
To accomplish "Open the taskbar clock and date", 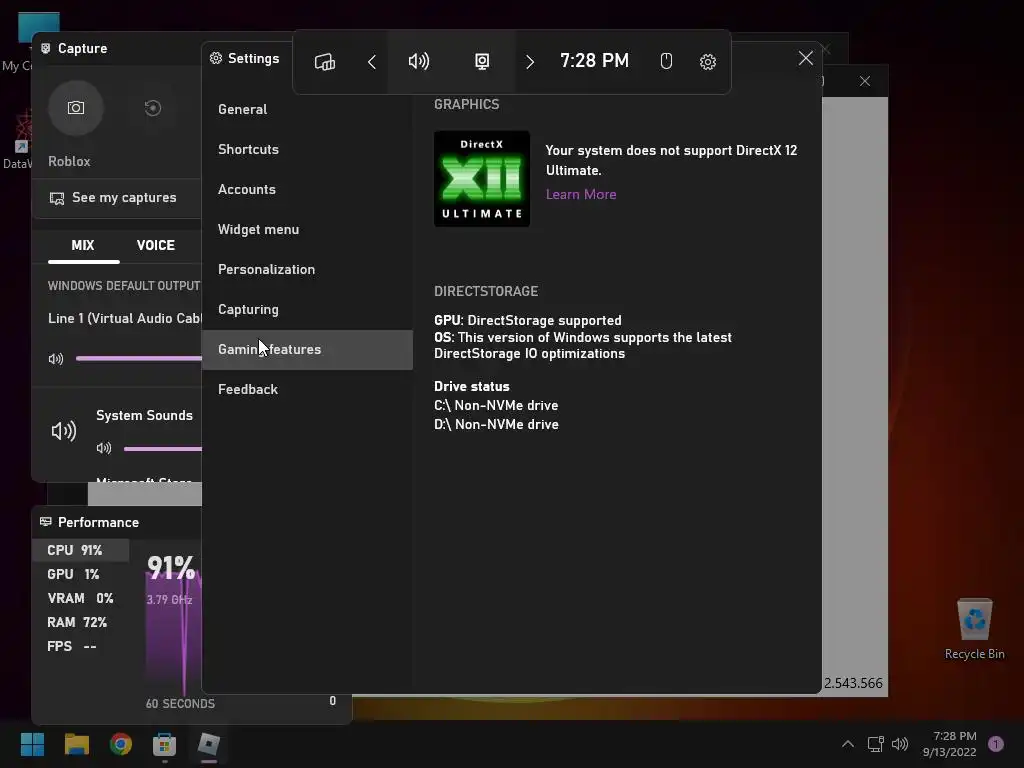I will click(950, 744).
